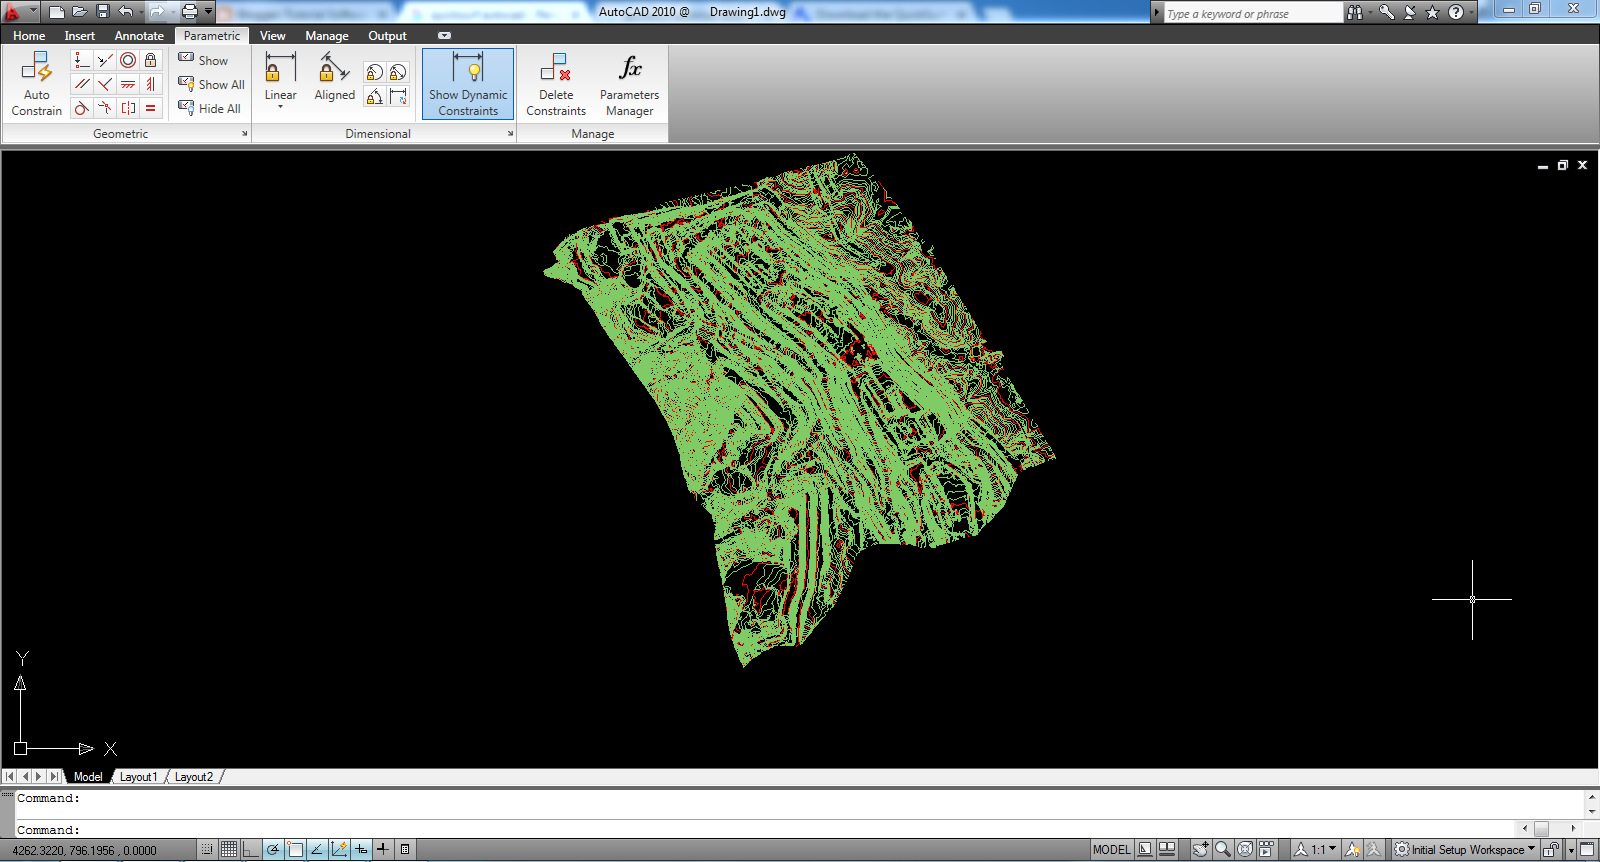The width and height of the screenshot is (1600, 862).
Task: Open the Manage ribbon tab
Action: pos(327,36)
